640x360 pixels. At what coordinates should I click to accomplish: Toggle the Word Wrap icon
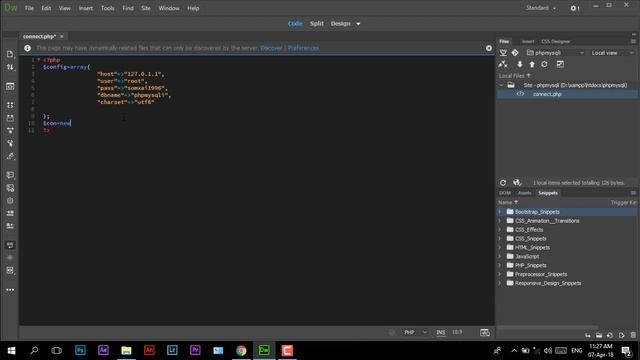coord(10,245)
